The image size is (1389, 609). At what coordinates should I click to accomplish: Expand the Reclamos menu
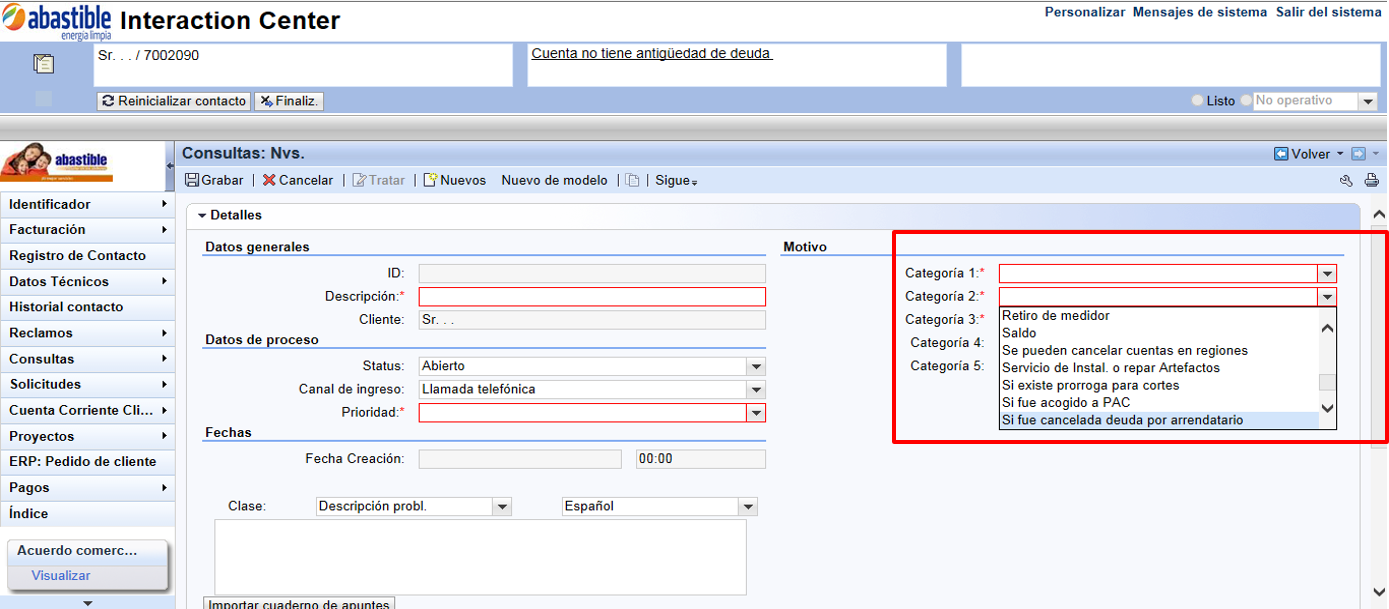[87, 333]
